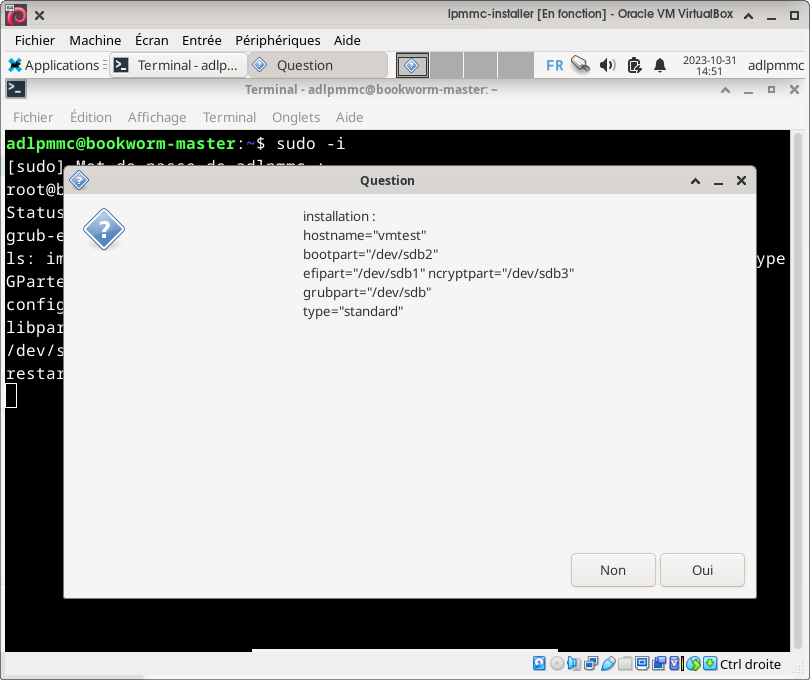Viewport: 810px width, 680px height.
Task: Select the Question window in the taskbar
Action: pos(316,65)
